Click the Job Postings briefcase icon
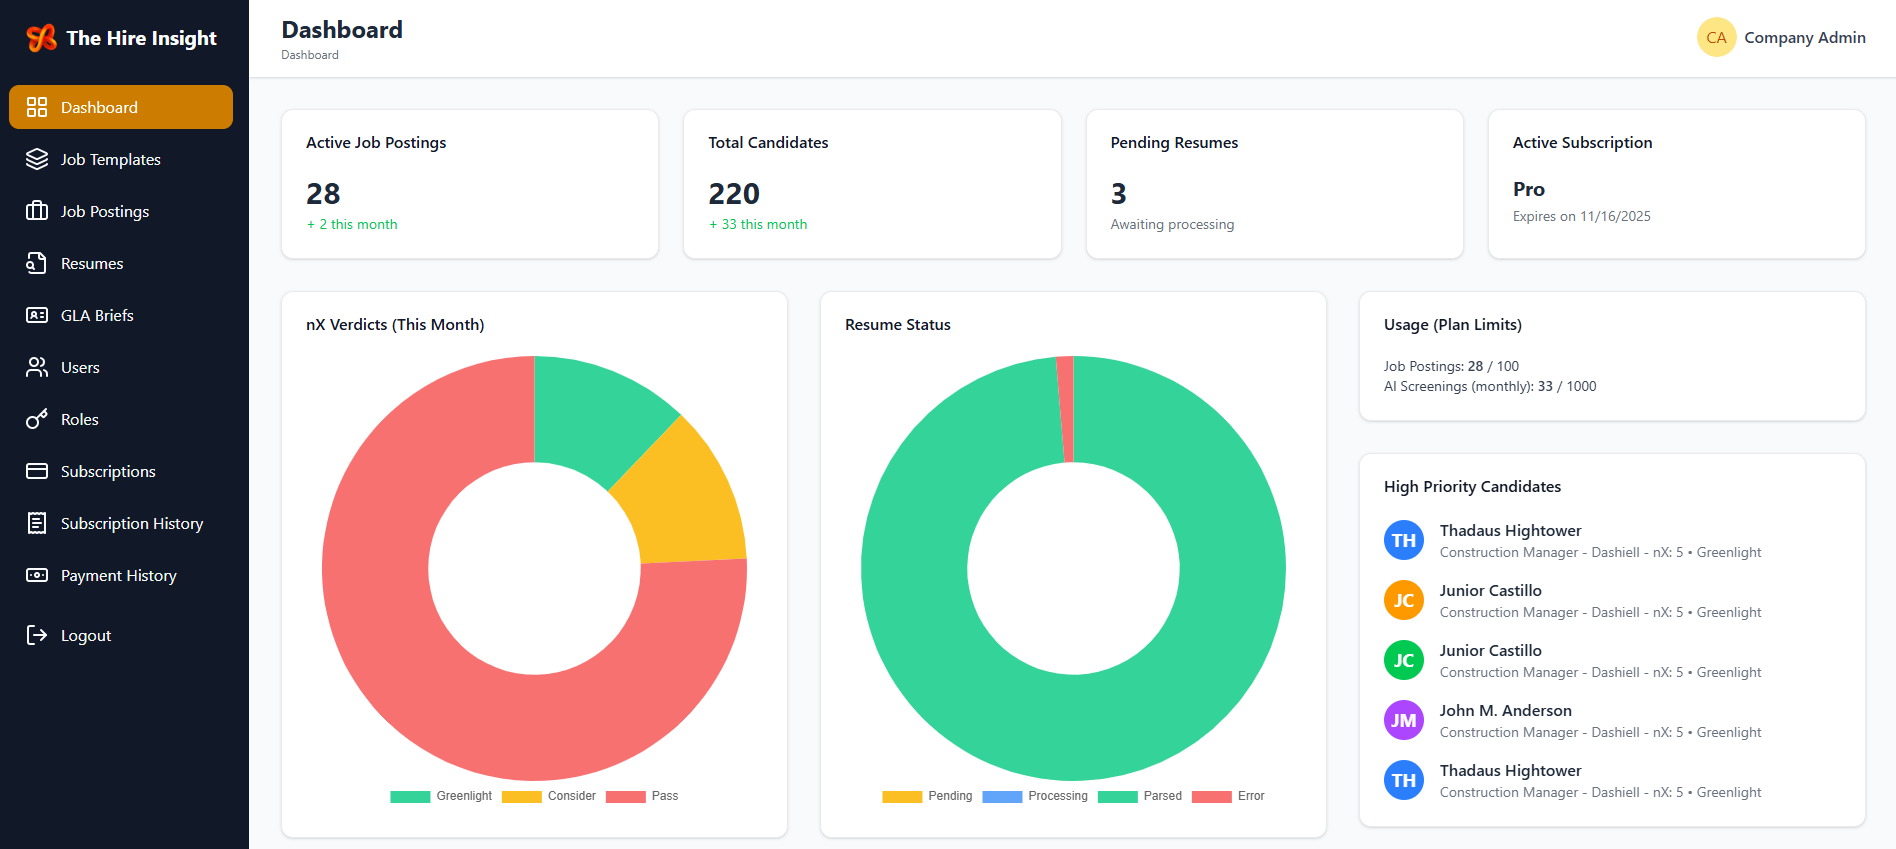The height and width of the screenshot is (849, 1896). [37, 212]
